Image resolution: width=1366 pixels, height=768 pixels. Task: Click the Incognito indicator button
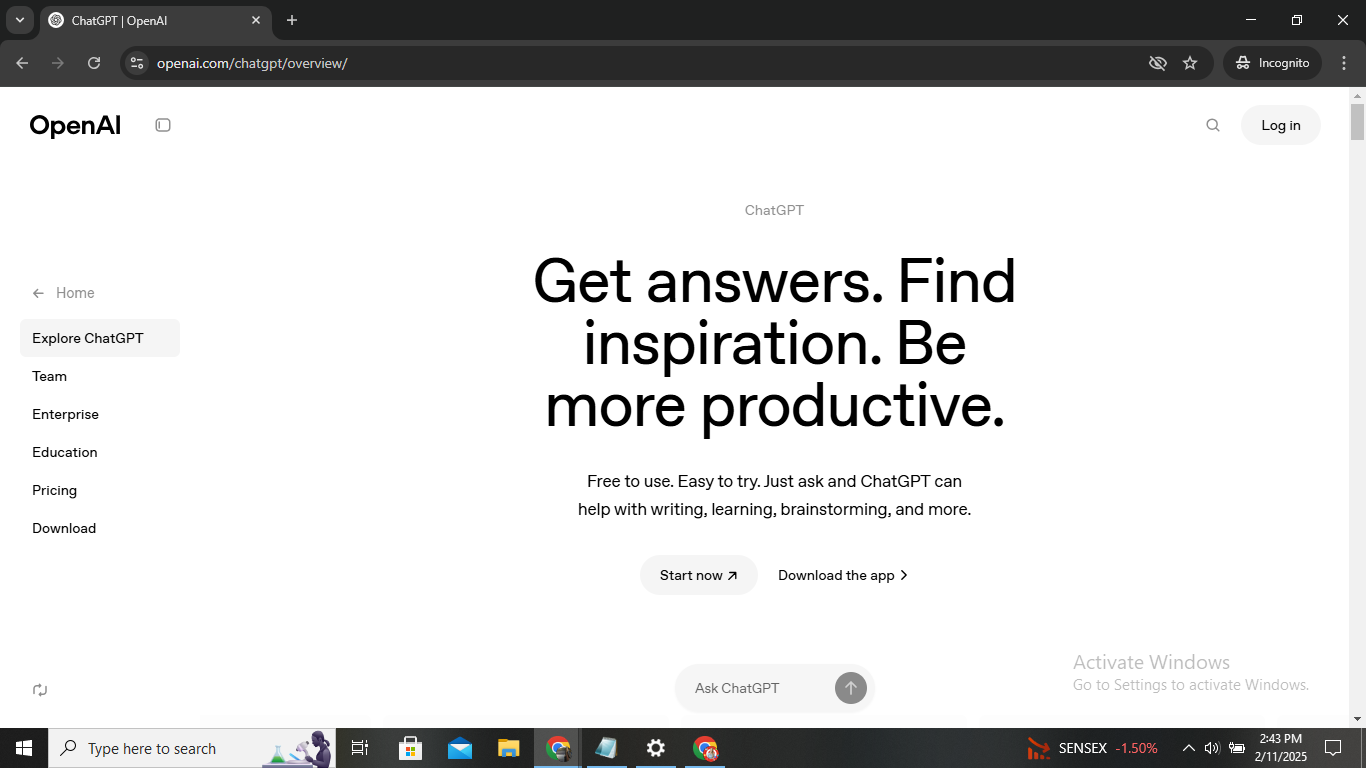coord(1272,63)
